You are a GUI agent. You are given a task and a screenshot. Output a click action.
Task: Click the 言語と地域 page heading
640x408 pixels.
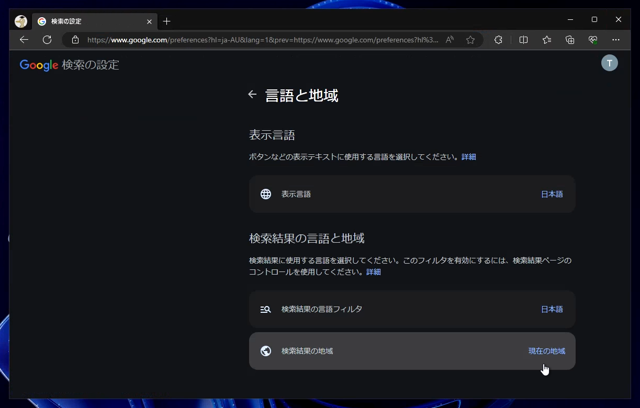click(x=302, y=95)
